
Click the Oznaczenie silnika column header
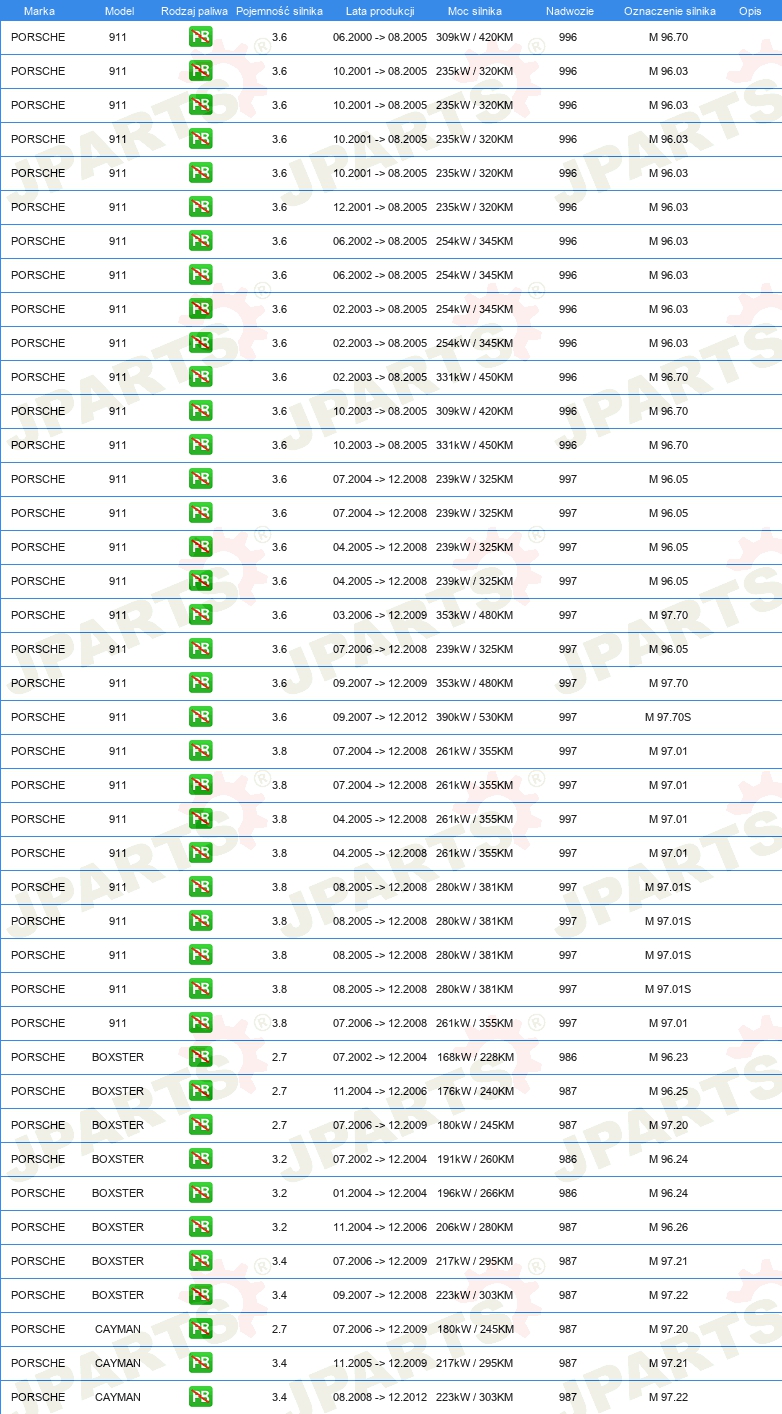[670, 11]
